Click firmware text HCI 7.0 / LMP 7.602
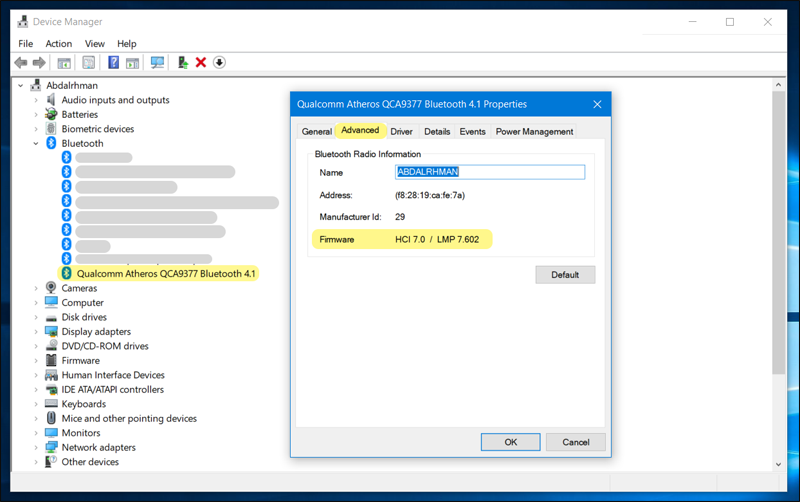800x502 pixels. coord(437,240)
